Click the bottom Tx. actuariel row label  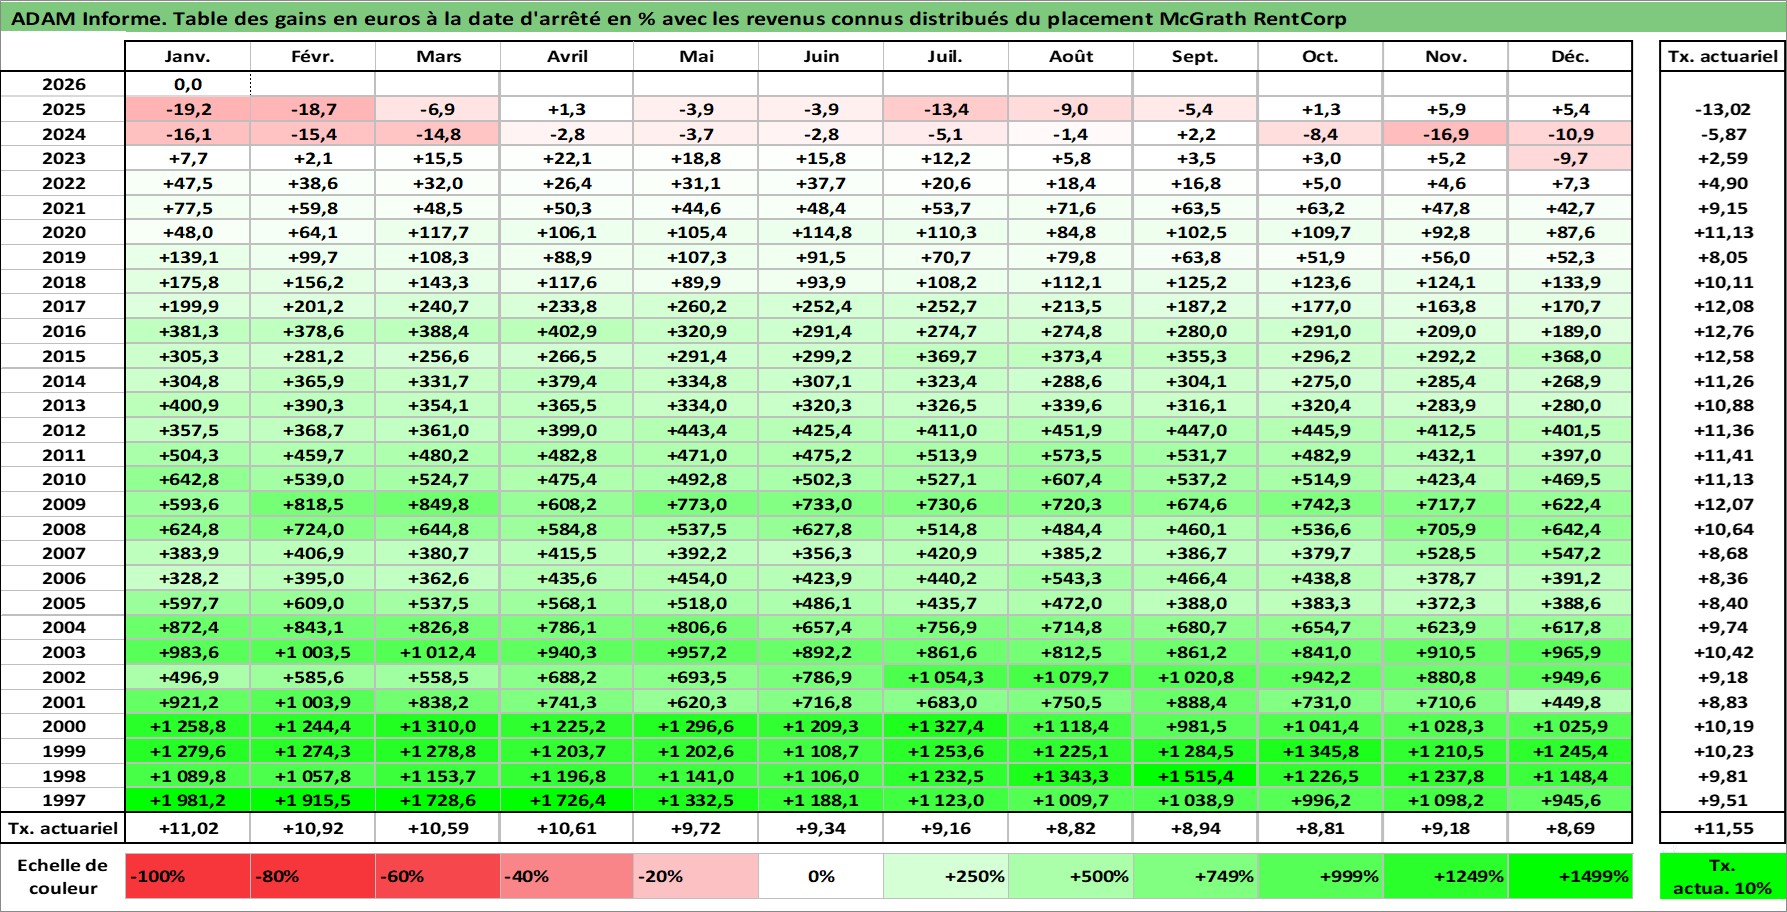(x=63, y=828)
